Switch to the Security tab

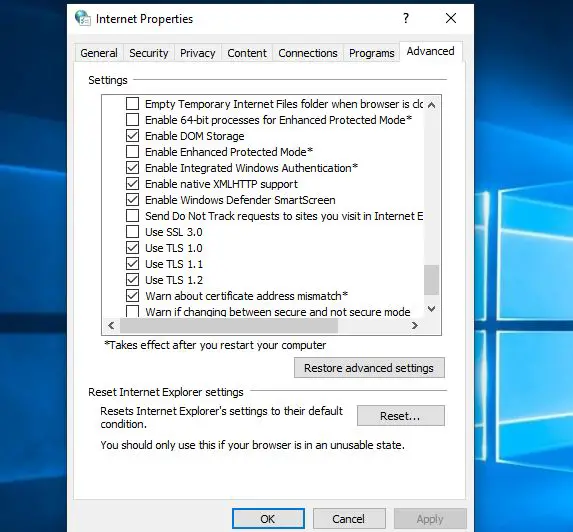click(x=149, y=53)
